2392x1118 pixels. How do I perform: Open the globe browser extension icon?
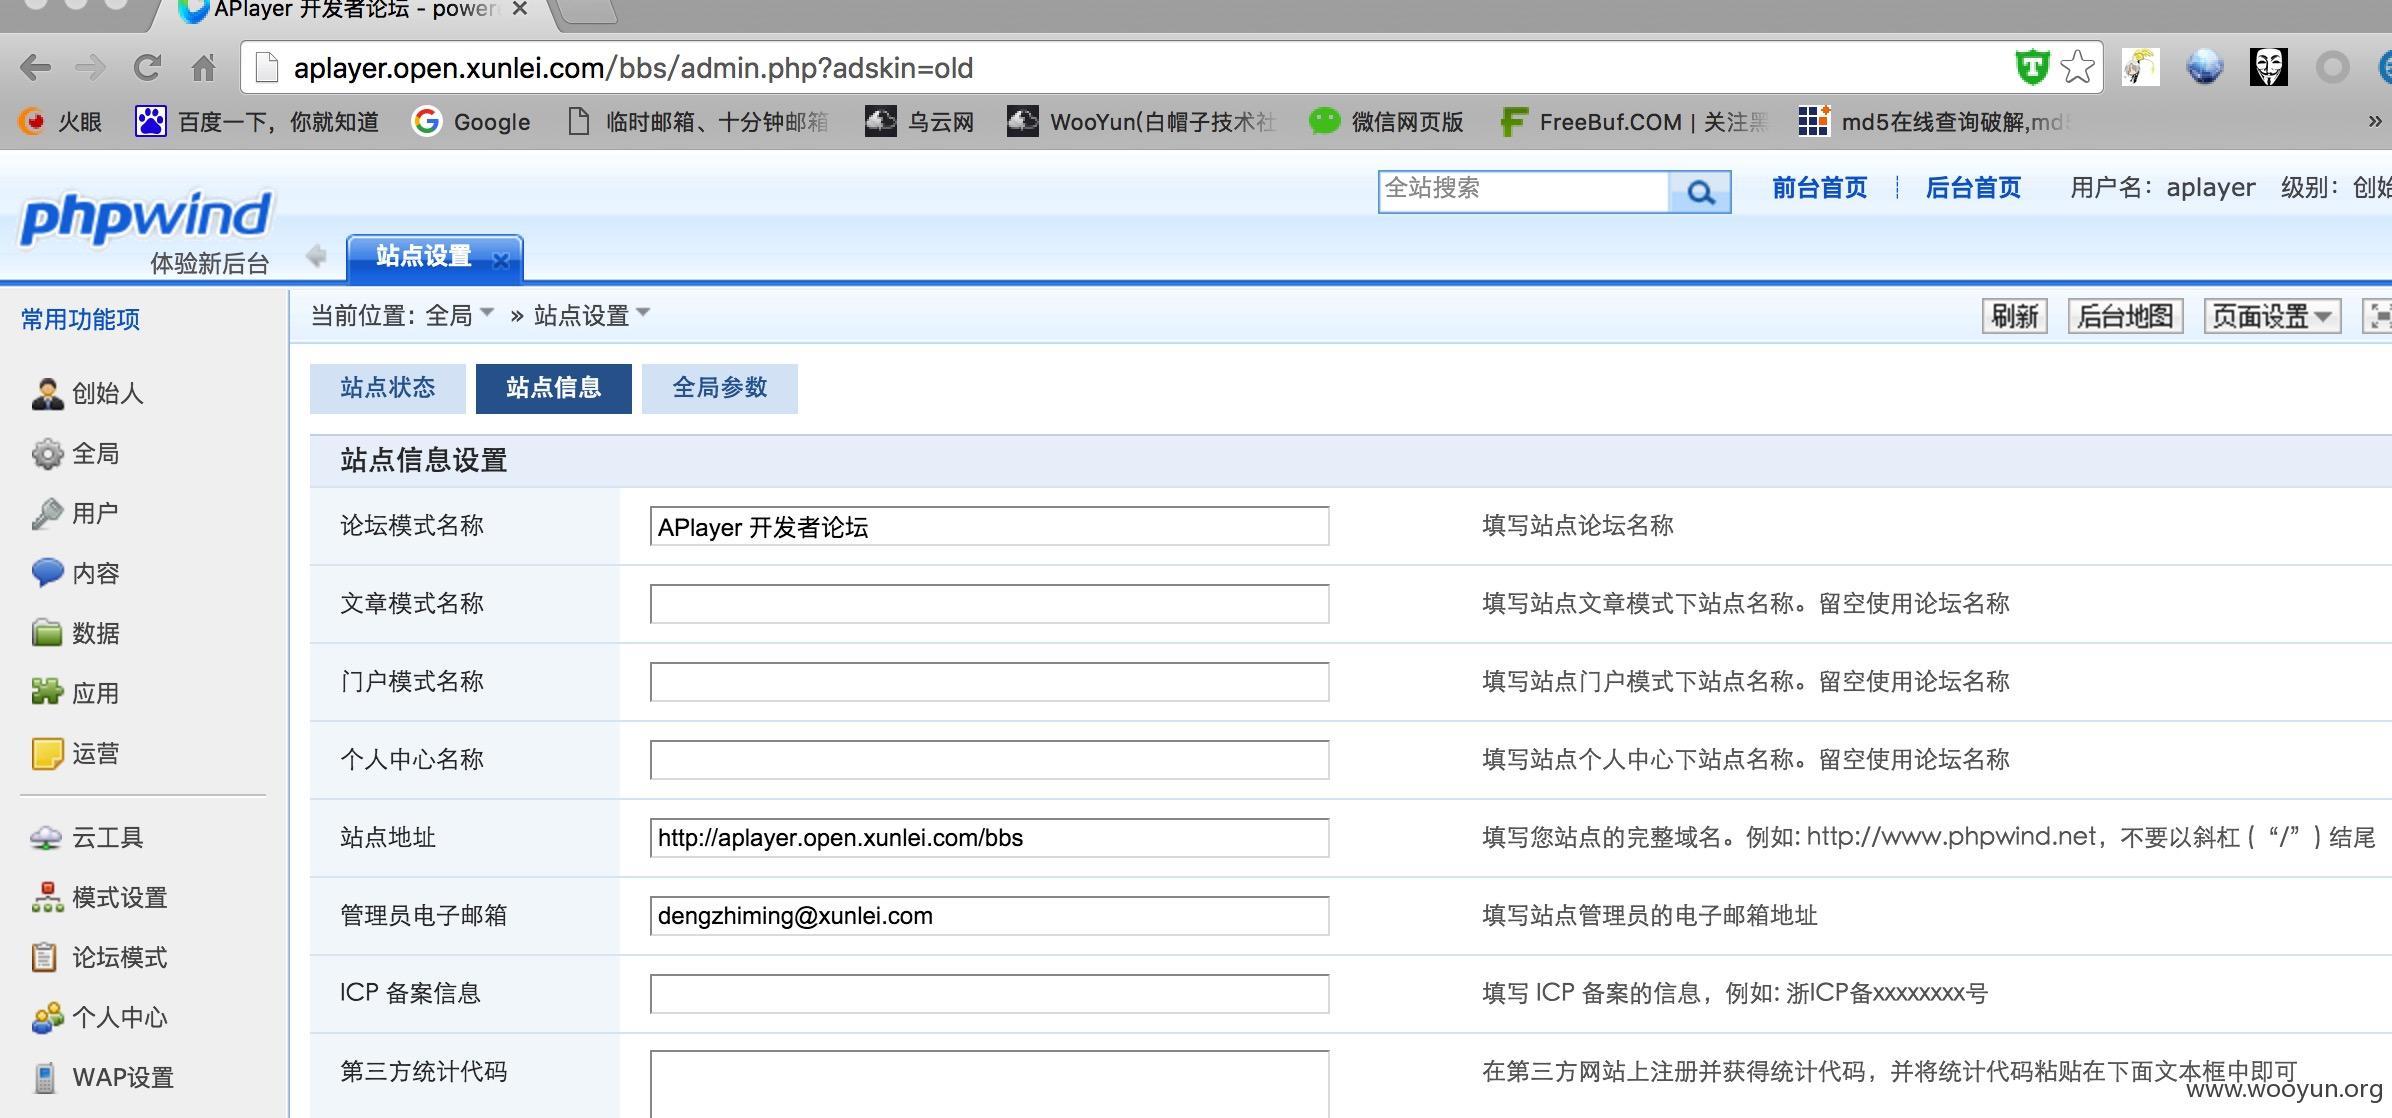click(2204, 67)
